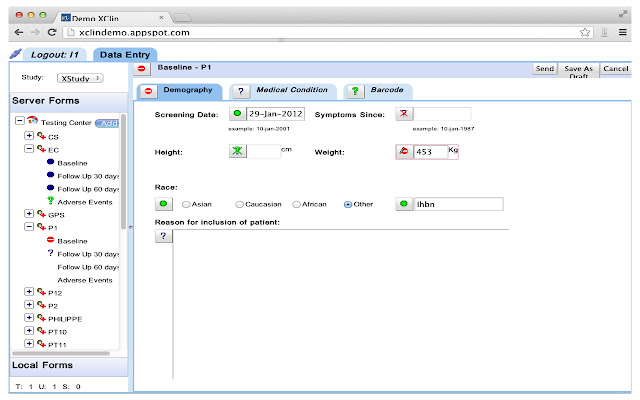This screenshot has width=640, height=400.
Task: Select the African race radio button
Action: (296, 204)
